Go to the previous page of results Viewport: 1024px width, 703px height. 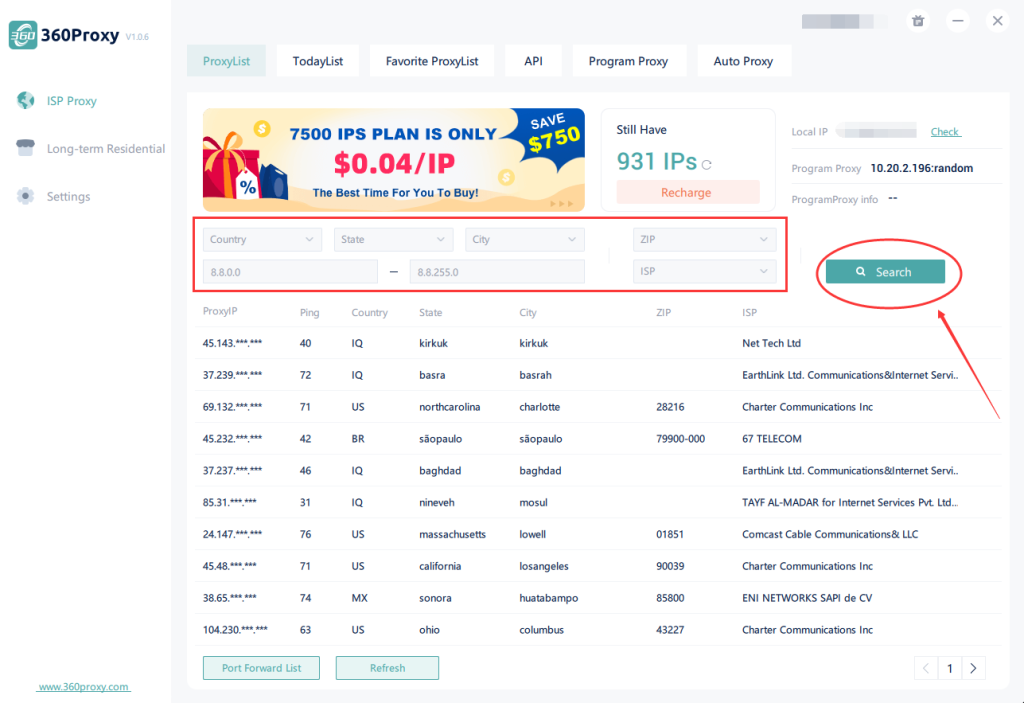pyautogui.click(x=926, y=668)
